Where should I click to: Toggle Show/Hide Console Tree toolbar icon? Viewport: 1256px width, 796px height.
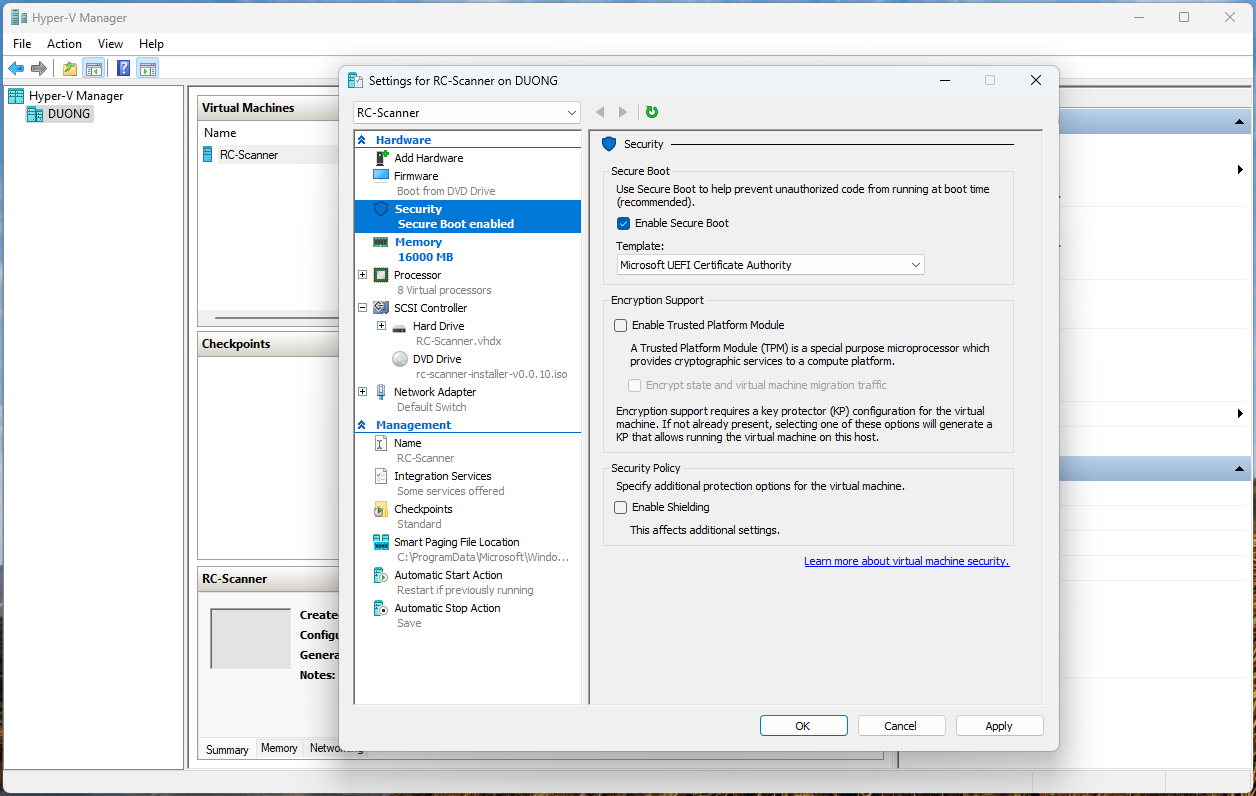tap(94, 68)
